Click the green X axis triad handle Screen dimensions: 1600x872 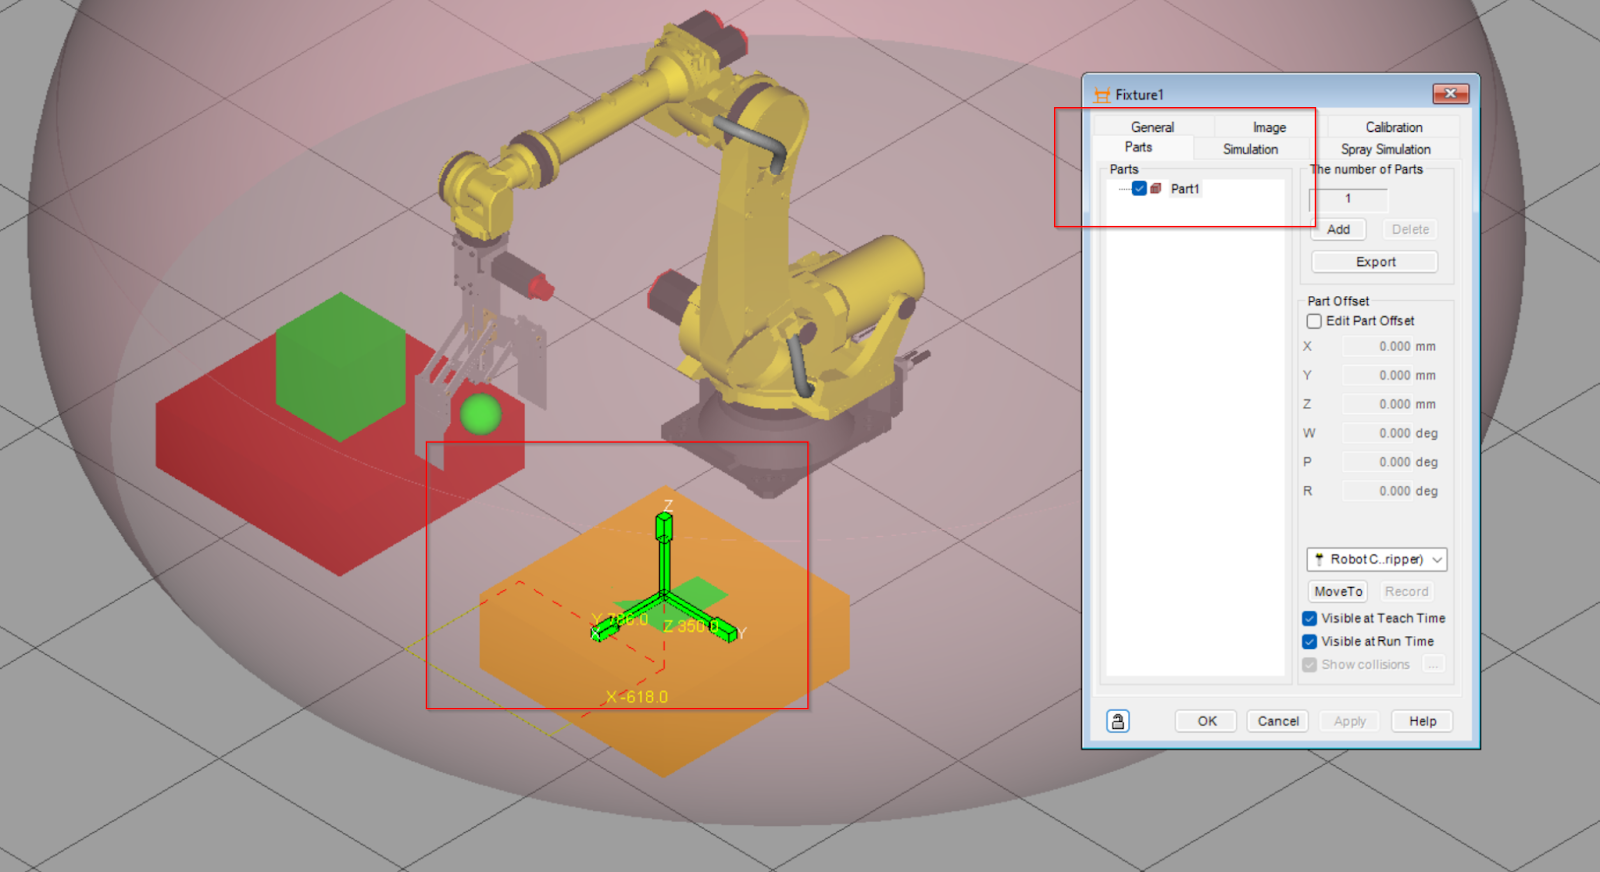coord(605,630)
